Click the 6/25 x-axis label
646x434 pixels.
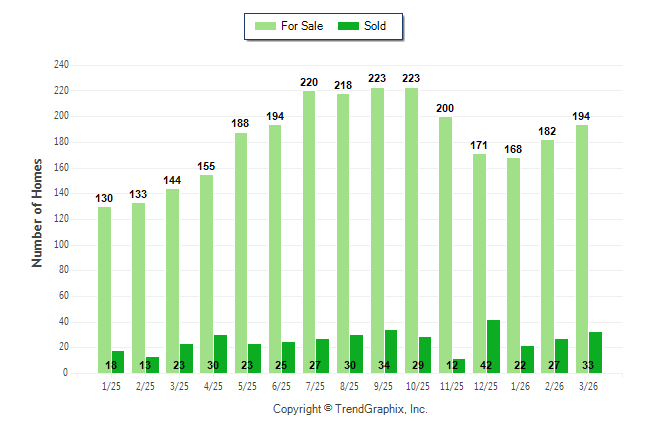[282, 385]
